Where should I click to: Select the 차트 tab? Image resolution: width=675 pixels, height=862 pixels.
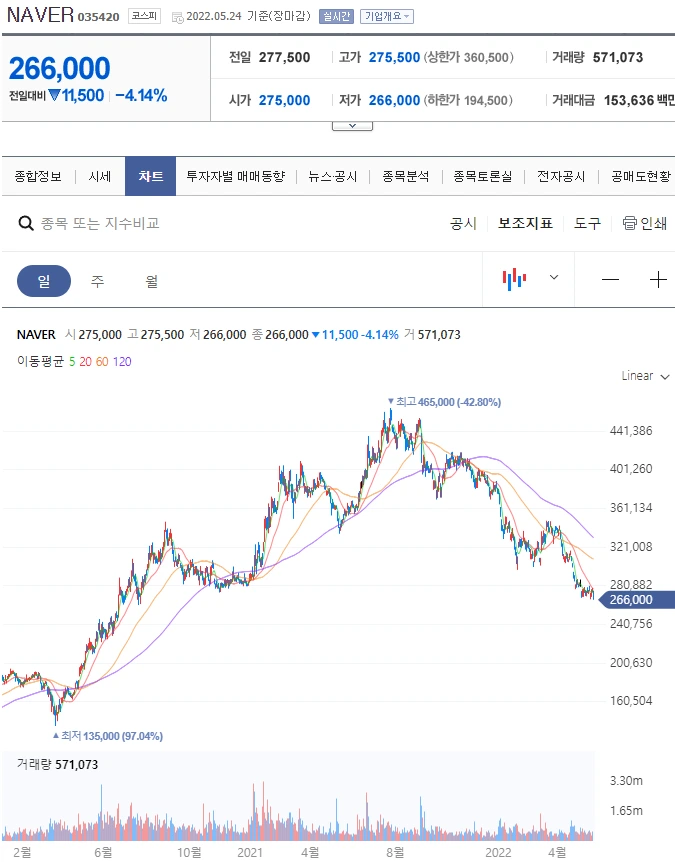pos(151,176)
